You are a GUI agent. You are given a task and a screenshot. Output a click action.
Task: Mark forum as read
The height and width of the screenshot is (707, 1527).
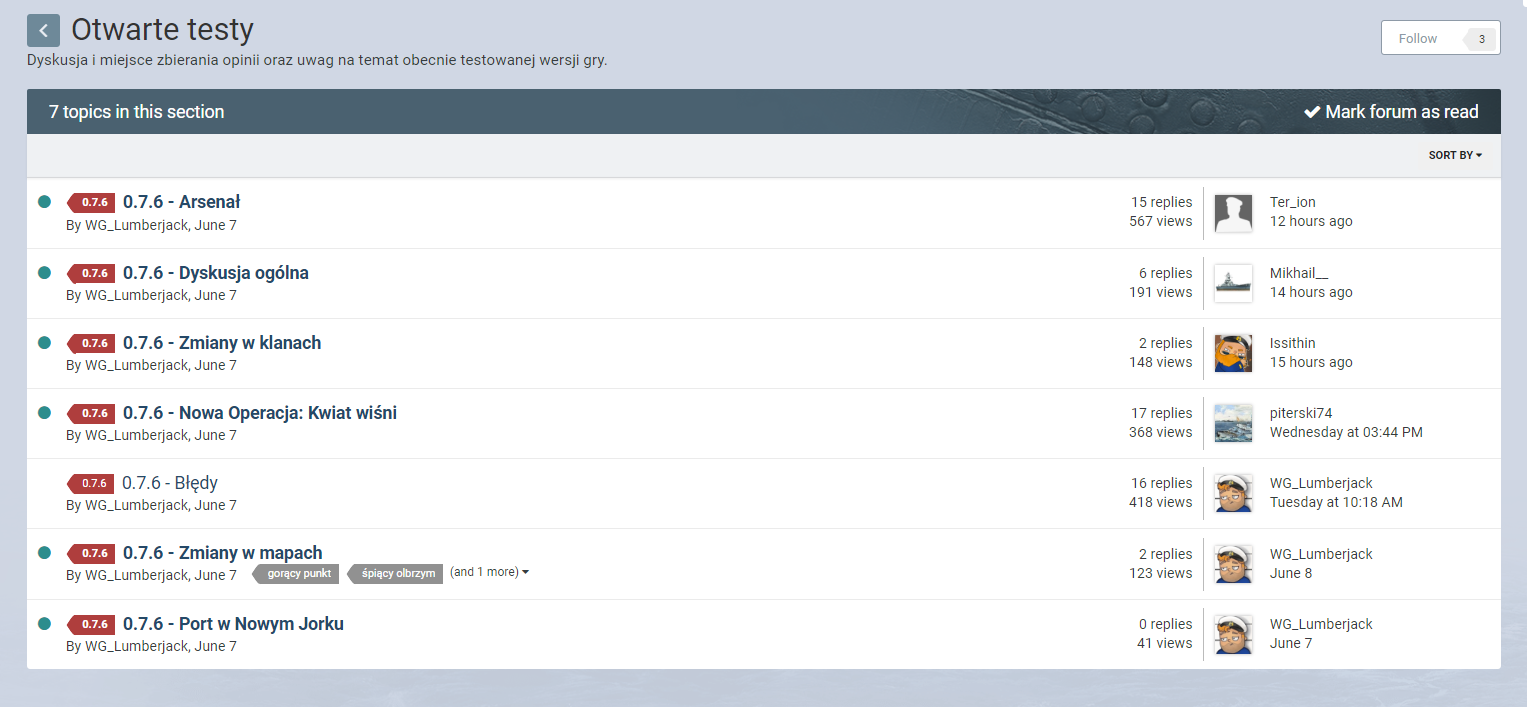point(1391,112)
